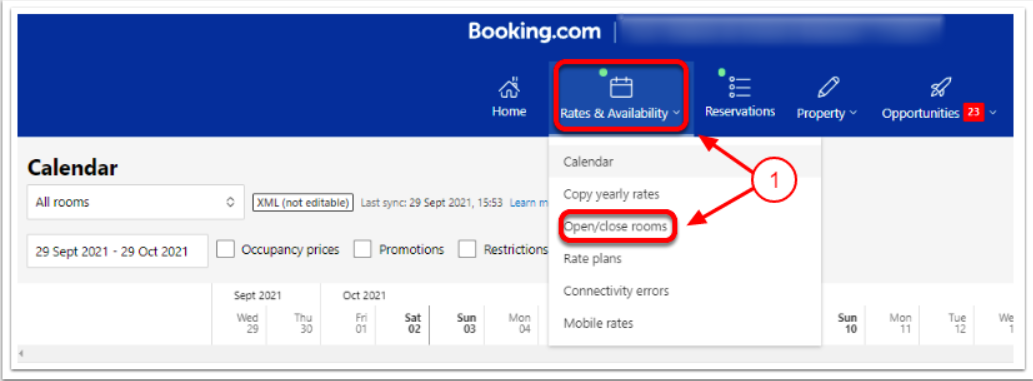Expand the Property menu chevron
The width and height of the screenshot is (1033, 381).
pos(854,113)
